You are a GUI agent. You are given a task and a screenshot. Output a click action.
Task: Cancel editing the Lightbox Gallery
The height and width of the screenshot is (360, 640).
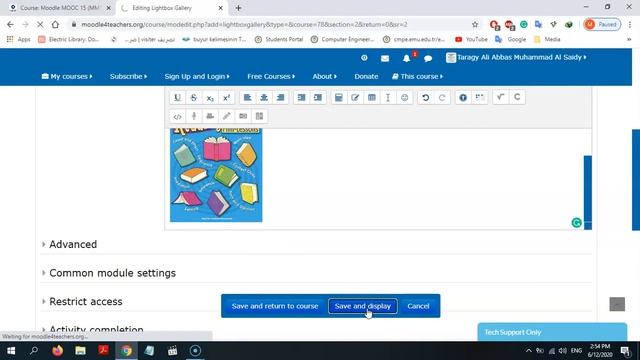(418, 306)
